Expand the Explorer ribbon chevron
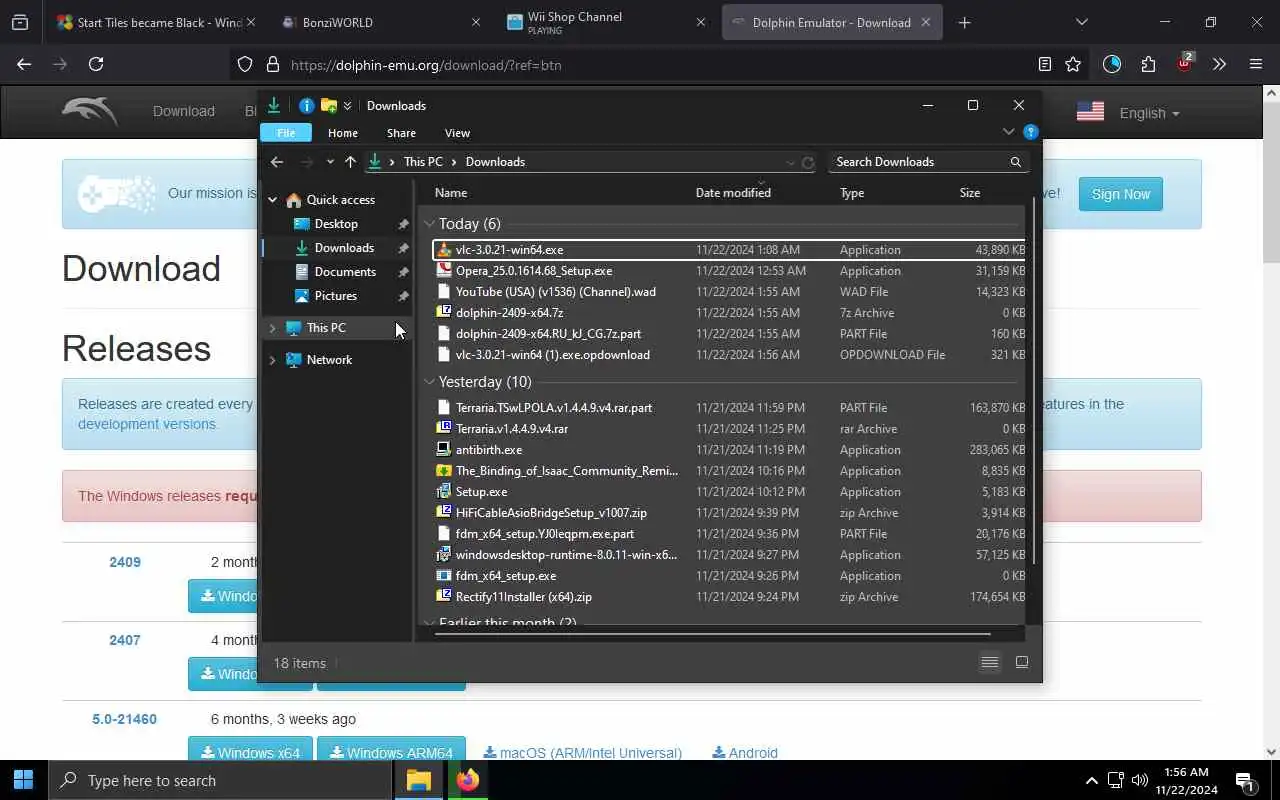 point(1008,132)
